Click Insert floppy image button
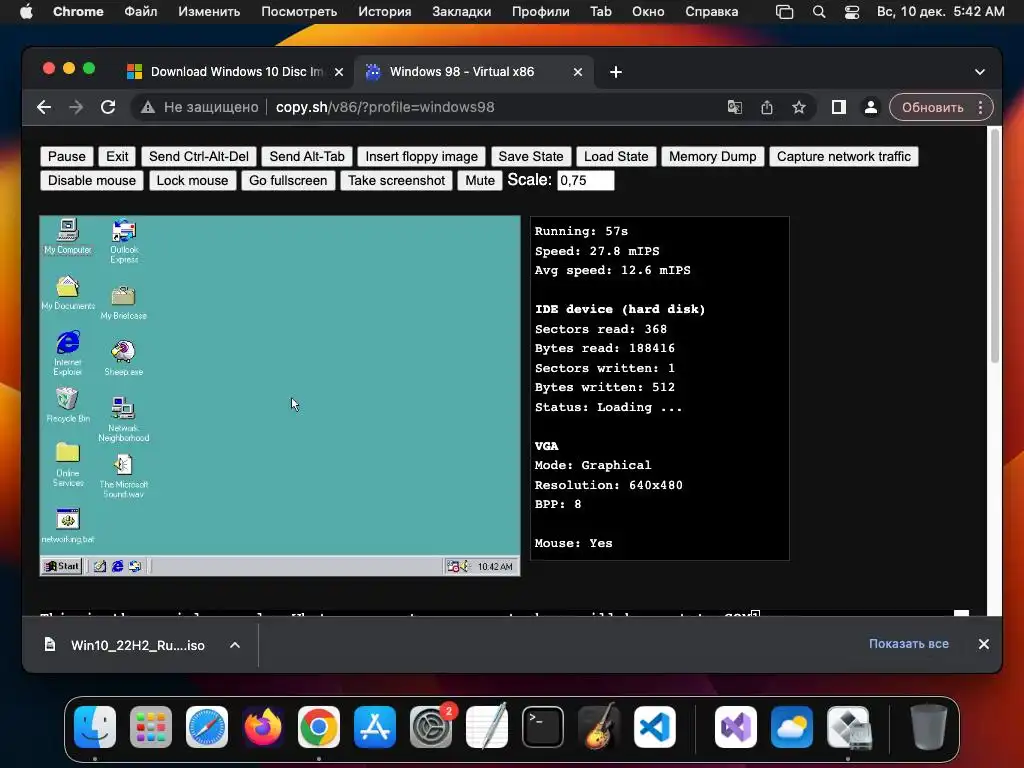This screenshot has width=1024, height=768. [421, 156]
